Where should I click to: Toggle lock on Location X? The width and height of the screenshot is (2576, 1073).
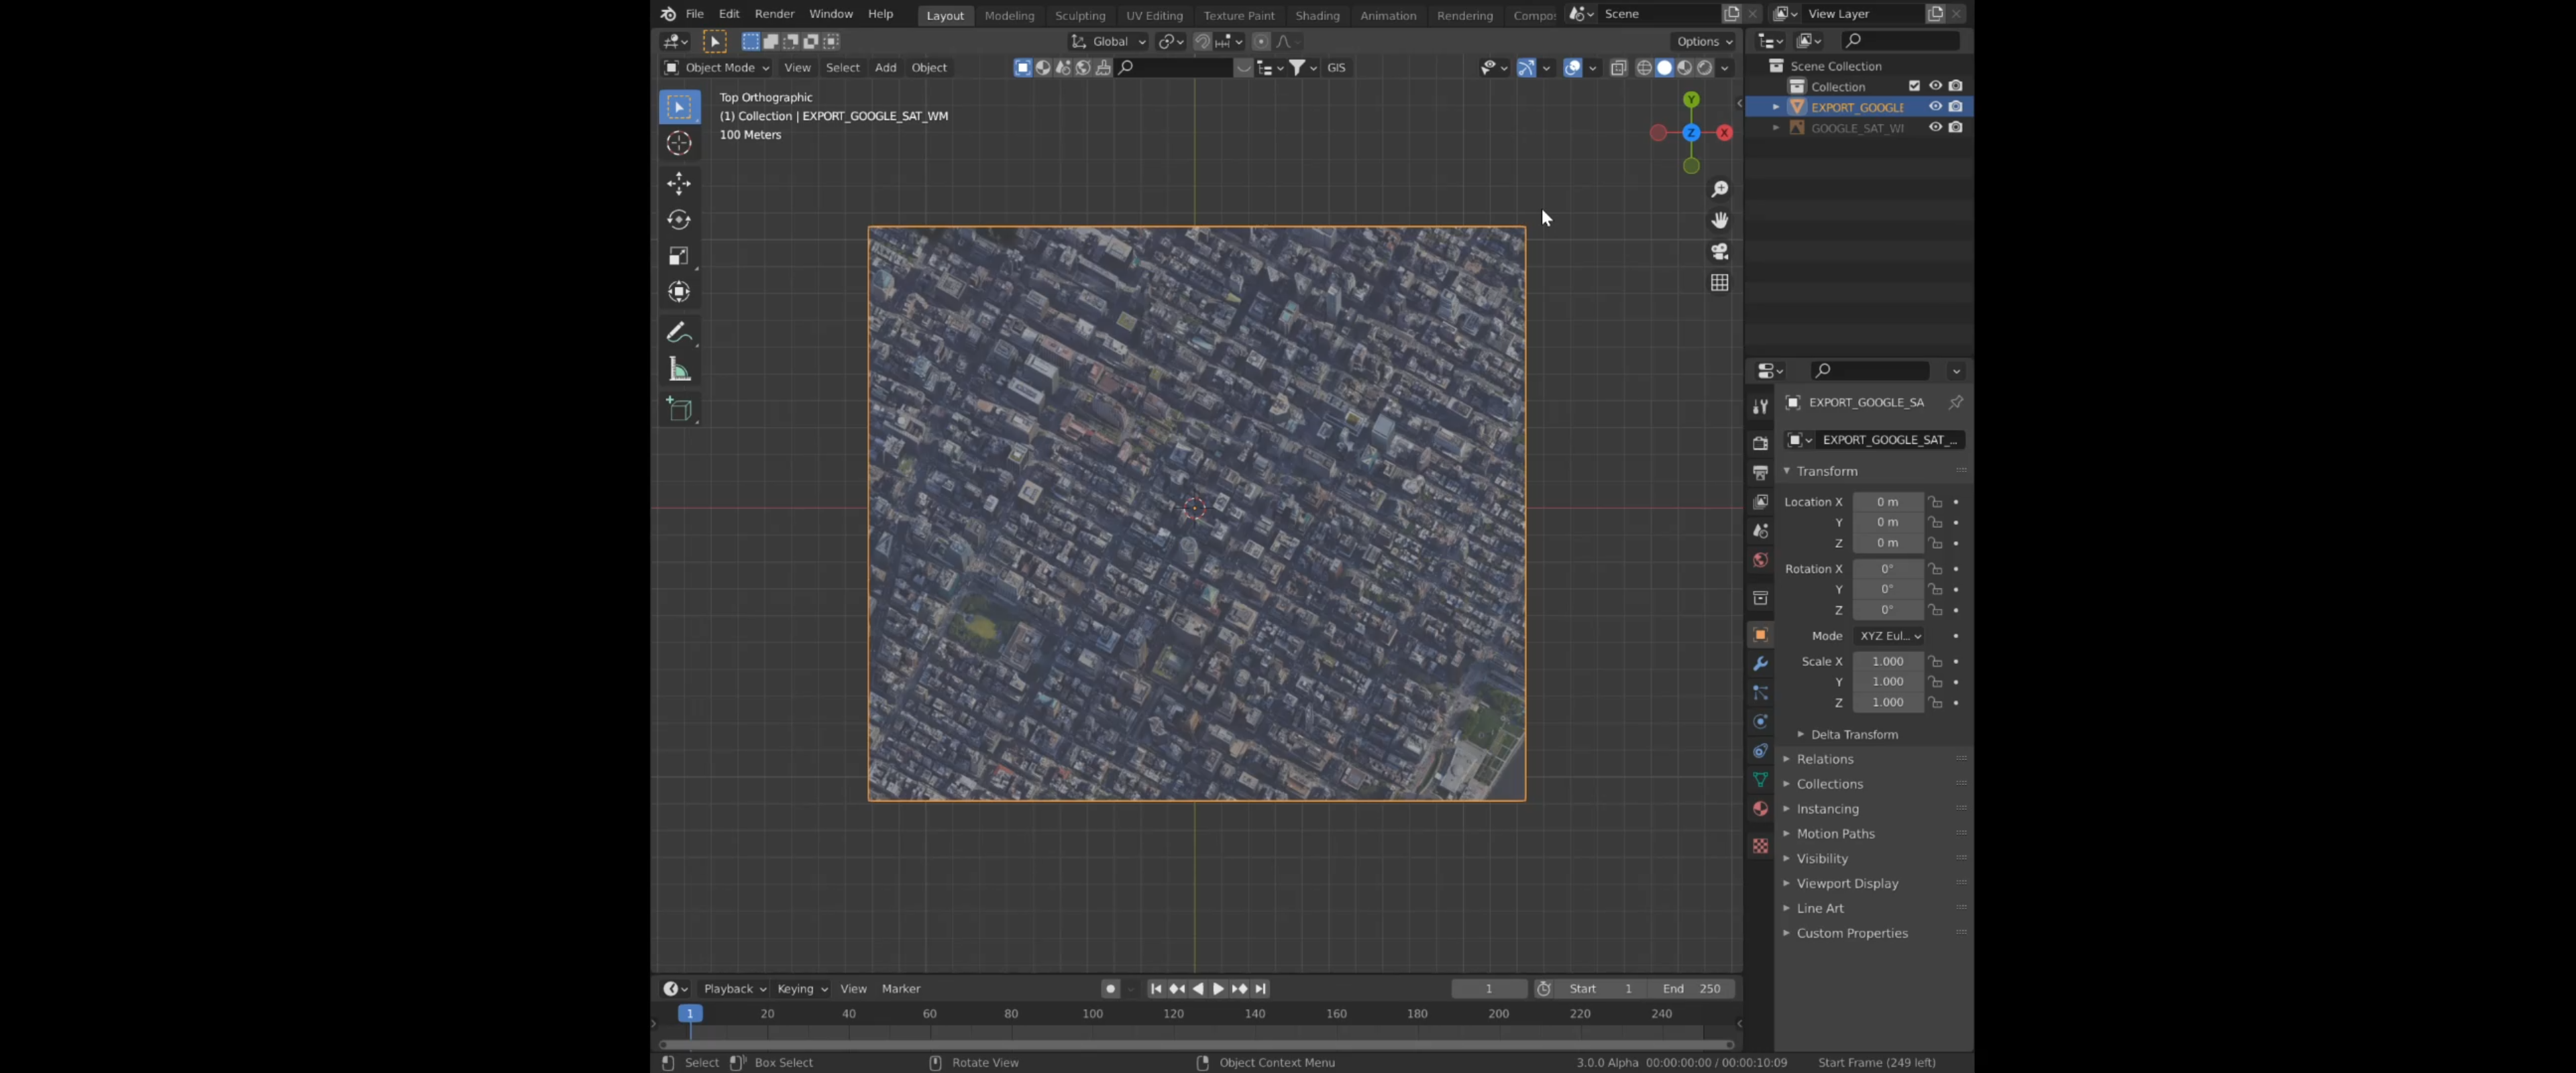tap(1935, 502)
